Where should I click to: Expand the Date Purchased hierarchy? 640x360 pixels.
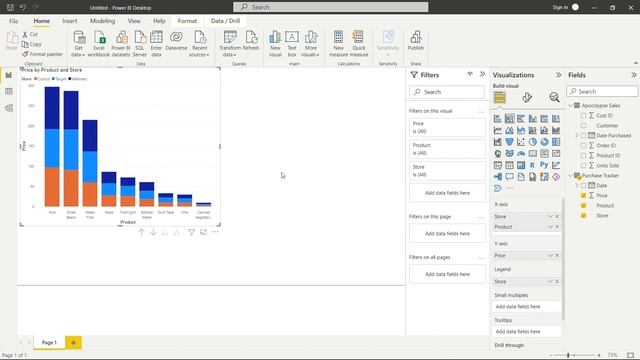click(577, 136)
